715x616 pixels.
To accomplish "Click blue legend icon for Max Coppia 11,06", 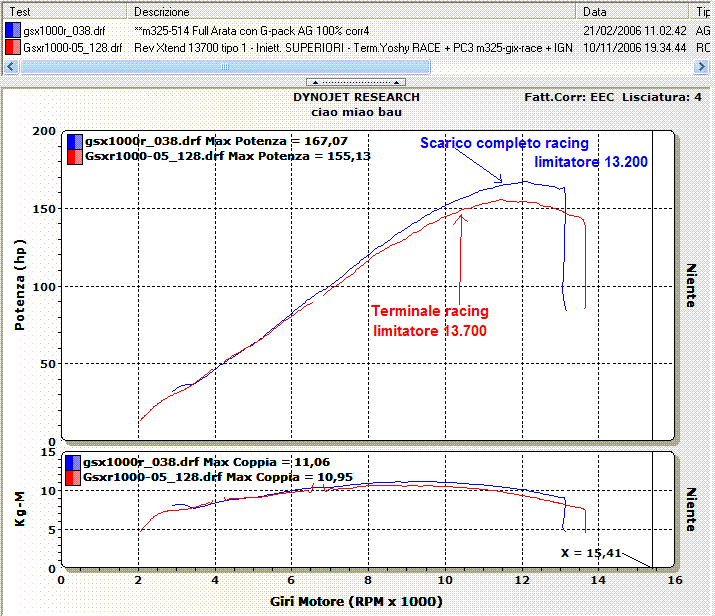I will click(x=75, y=462).
